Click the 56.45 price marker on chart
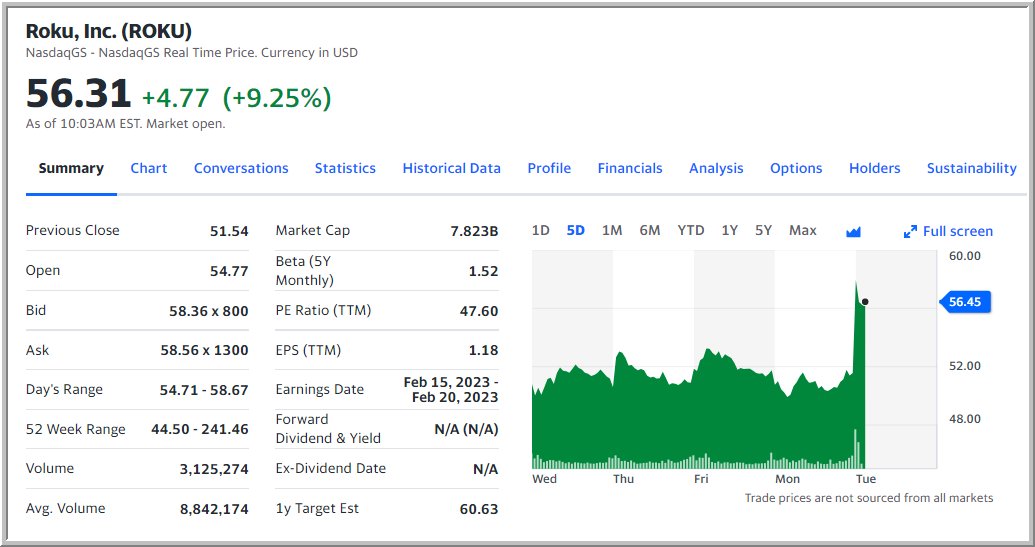Screen dimensions: 1035x547 point(964,302)
